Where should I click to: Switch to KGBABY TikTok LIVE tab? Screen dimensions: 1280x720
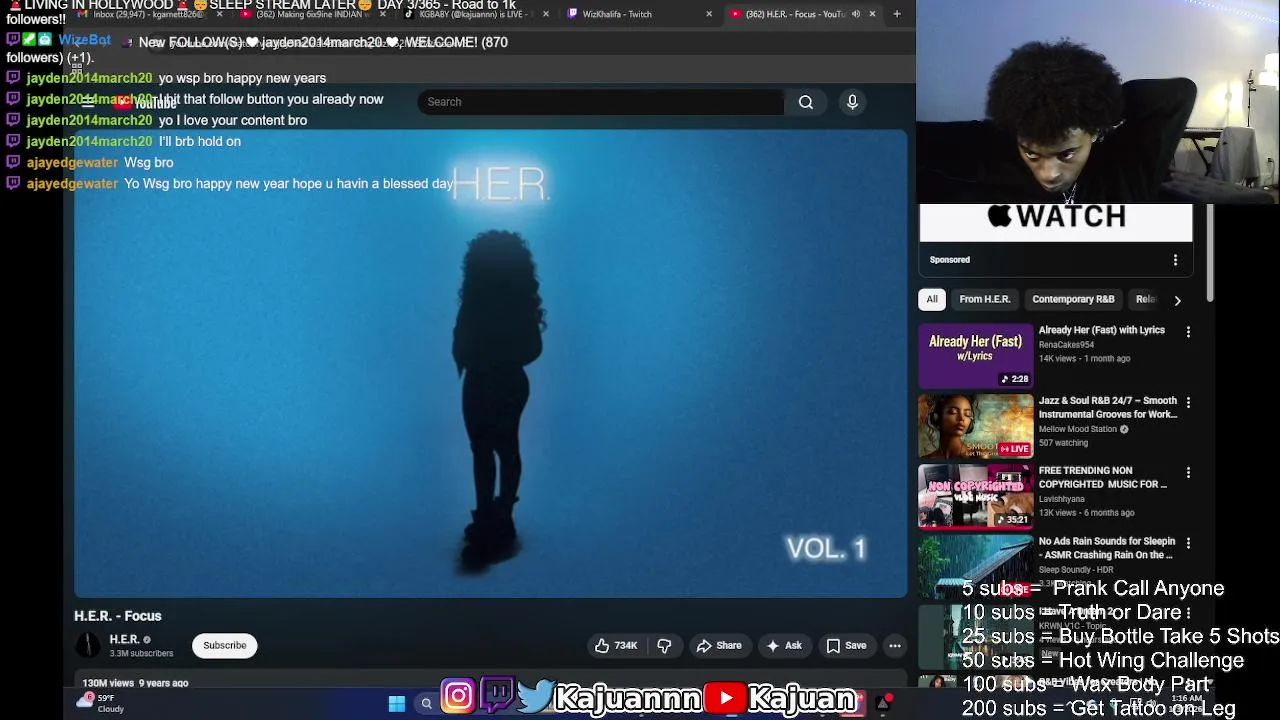coord(478,14)
